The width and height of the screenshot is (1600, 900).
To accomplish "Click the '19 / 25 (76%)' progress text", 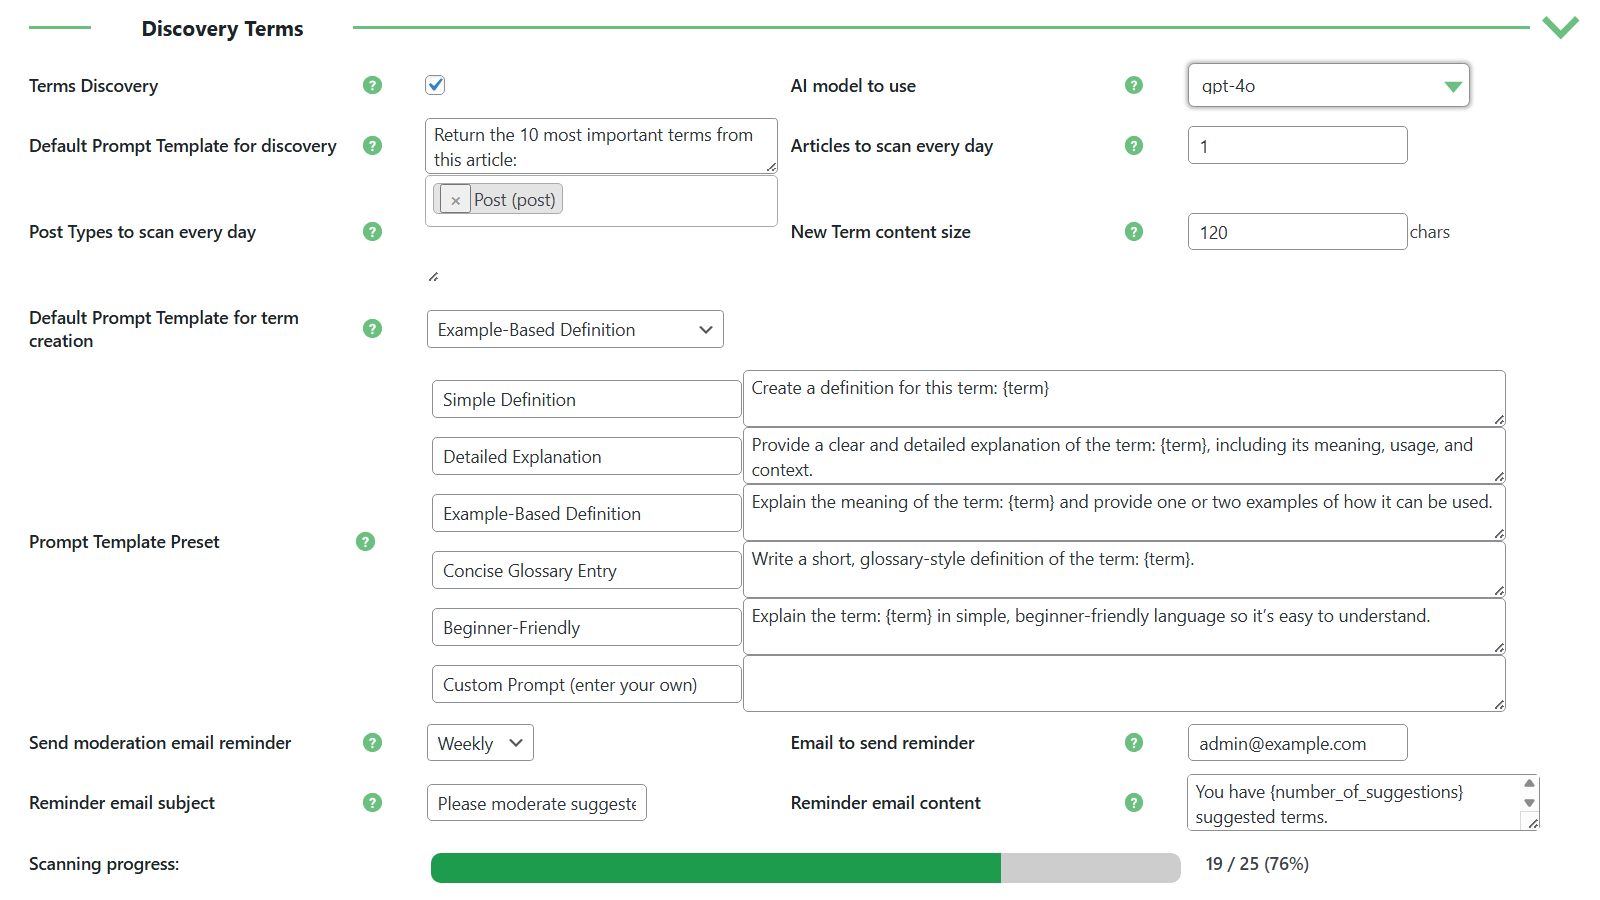I will pos(1257,864).
